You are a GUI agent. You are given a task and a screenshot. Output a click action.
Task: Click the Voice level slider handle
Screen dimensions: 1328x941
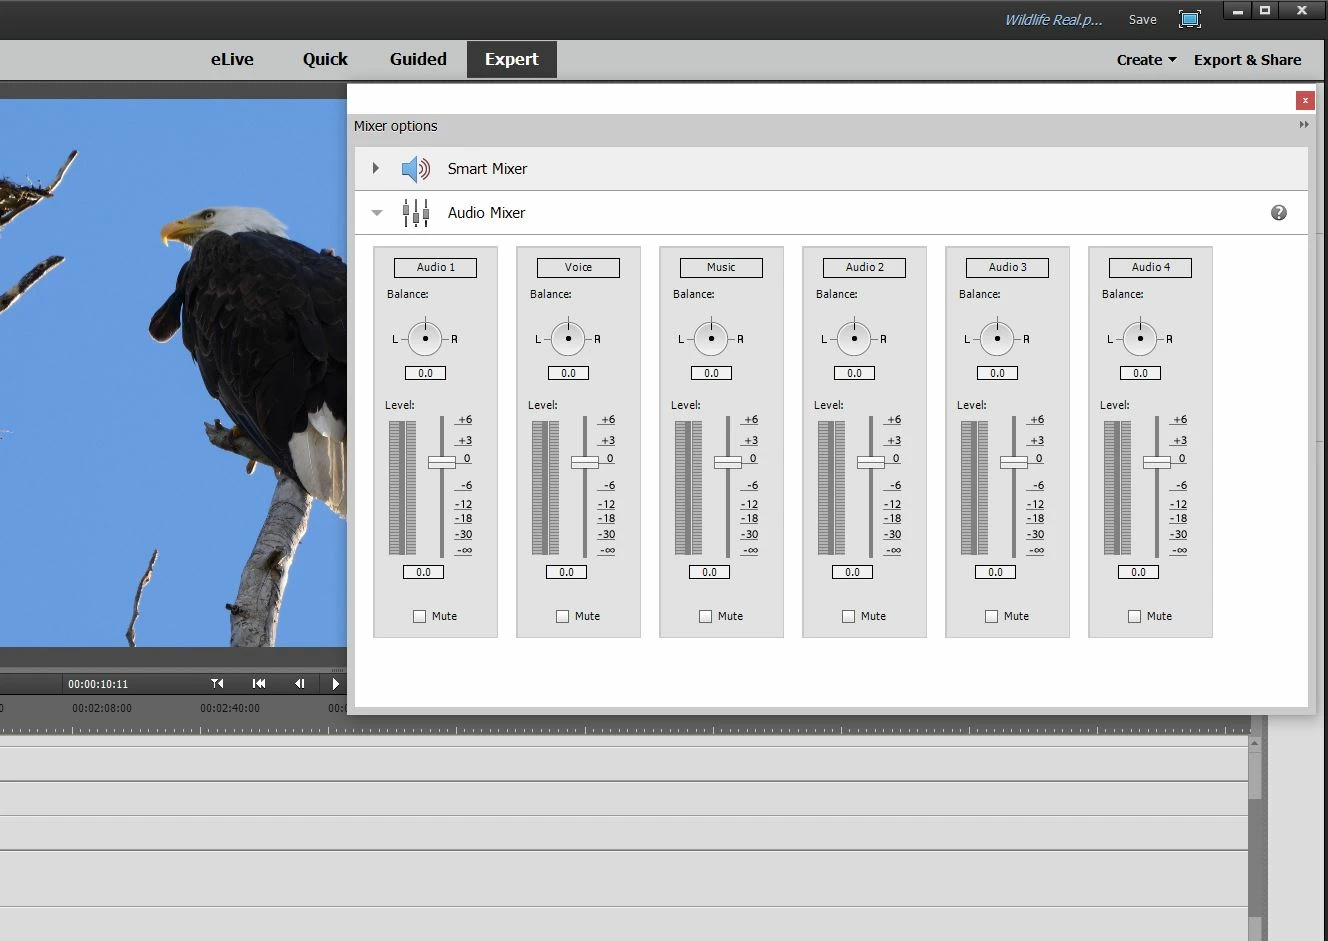[585, 462]
